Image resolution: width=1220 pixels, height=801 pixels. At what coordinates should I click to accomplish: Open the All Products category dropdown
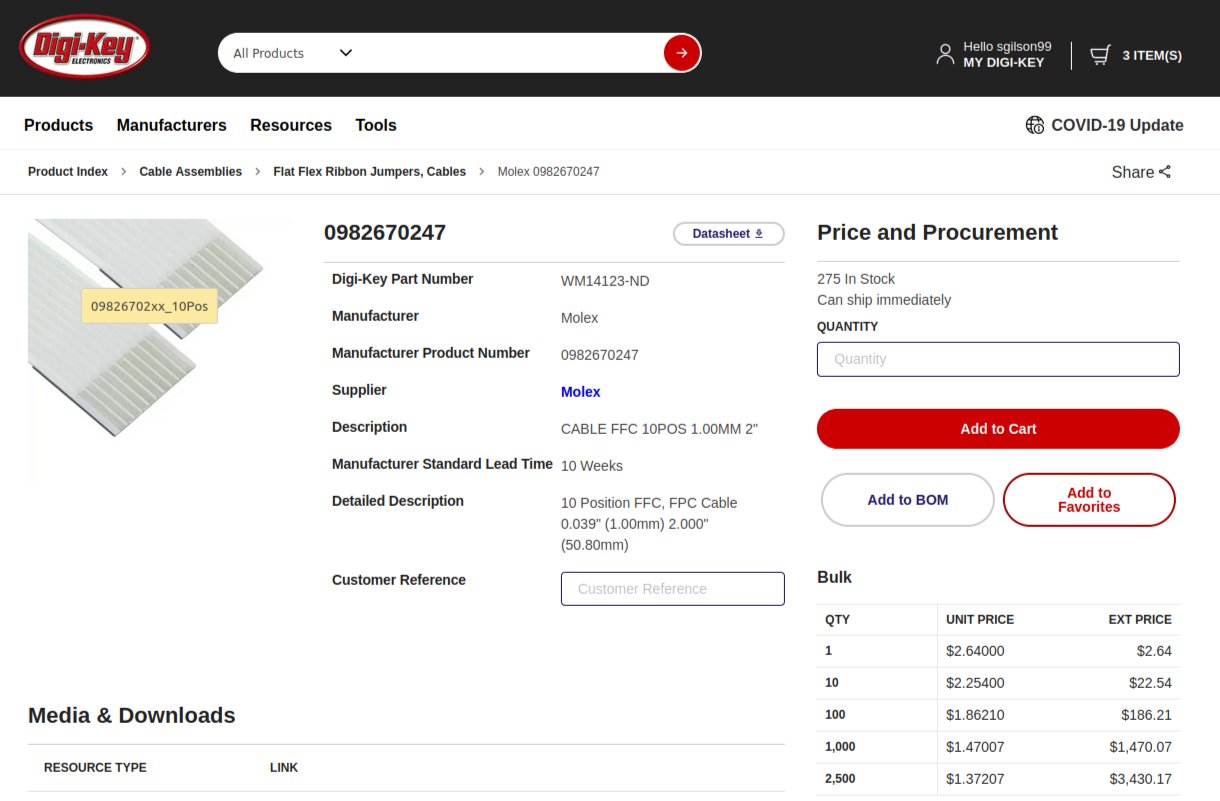[x=293, y=53]
